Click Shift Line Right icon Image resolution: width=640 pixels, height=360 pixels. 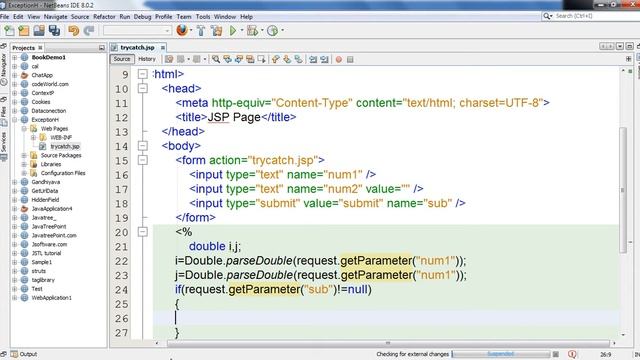click(324, 60)
